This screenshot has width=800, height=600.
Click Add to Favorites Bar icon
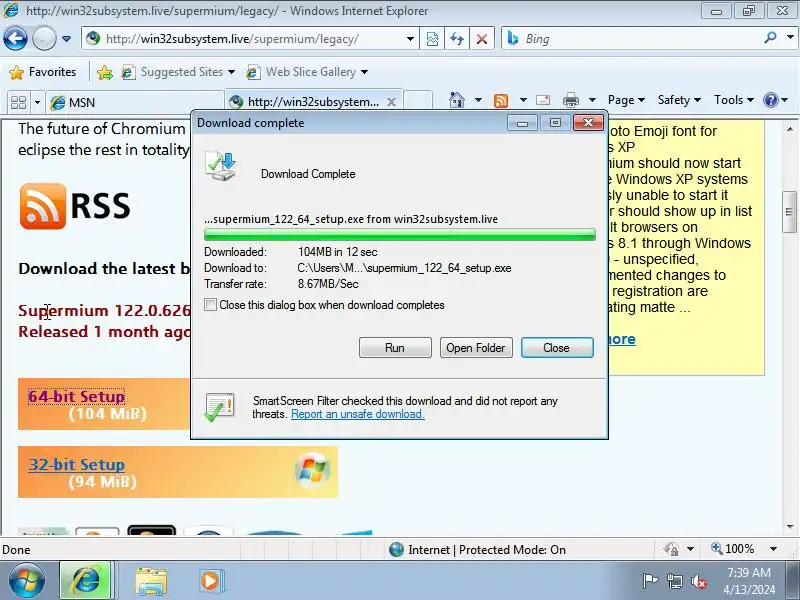click(105, 72)
